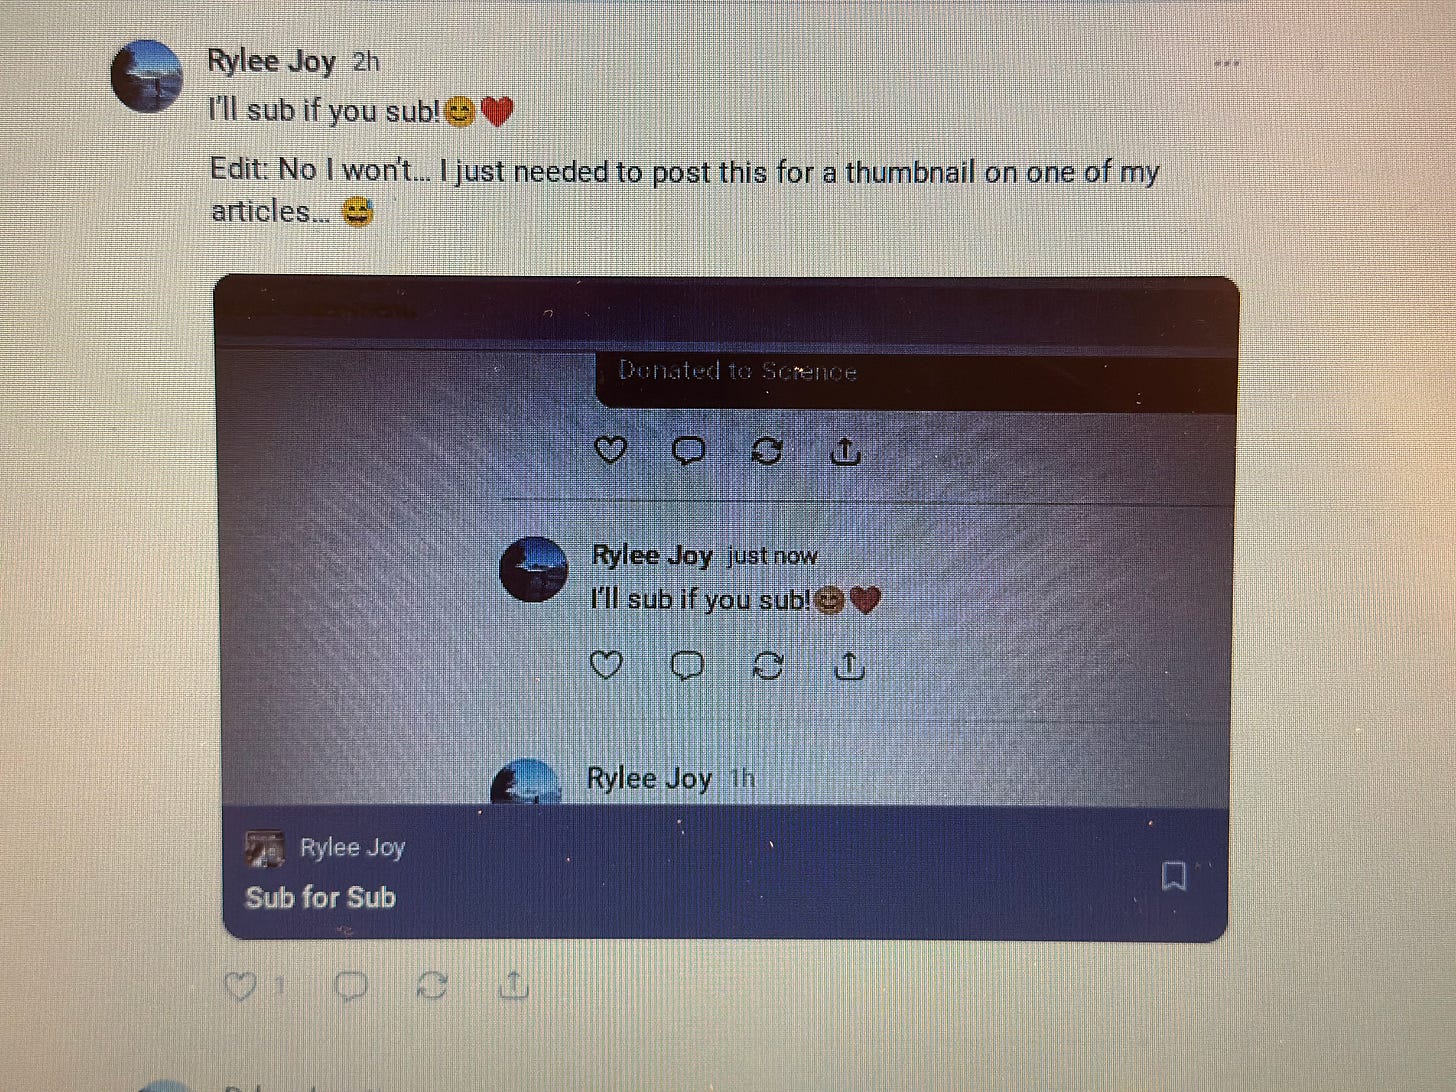
Task: Open the Sub for Sub article title
Action: point(320,897)
